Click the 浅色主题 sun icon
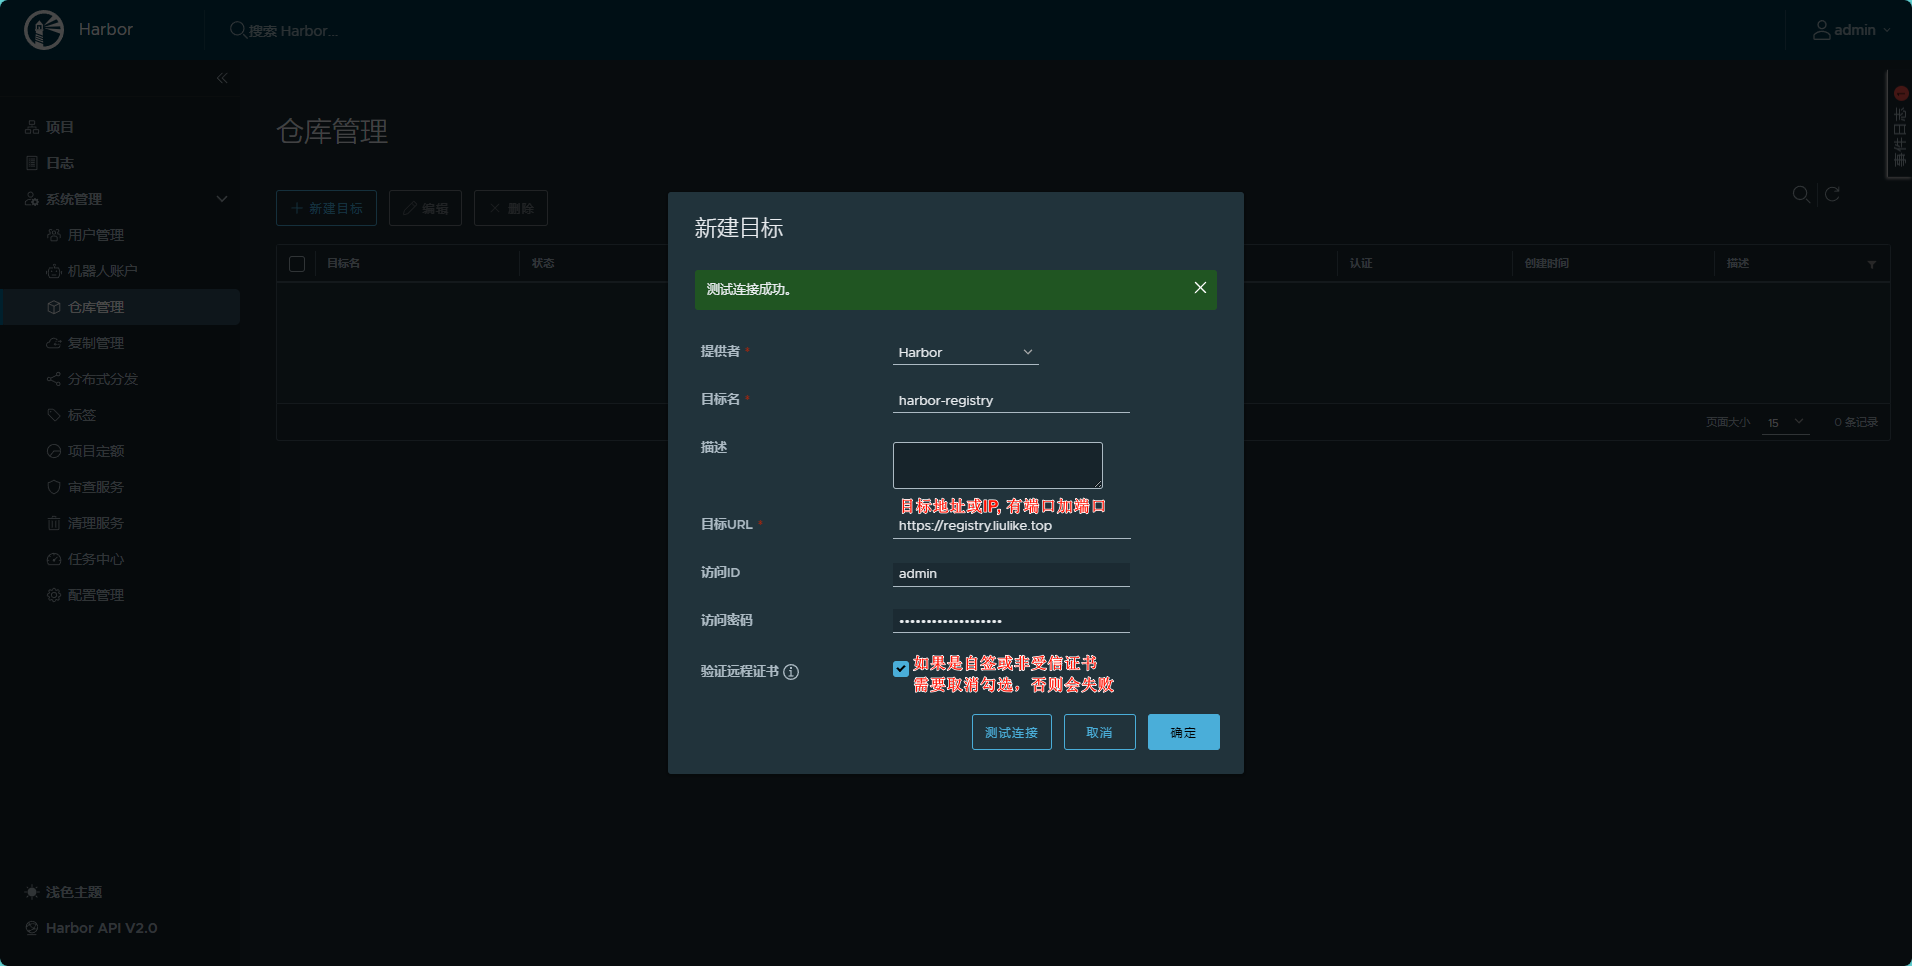 [32, 892]
